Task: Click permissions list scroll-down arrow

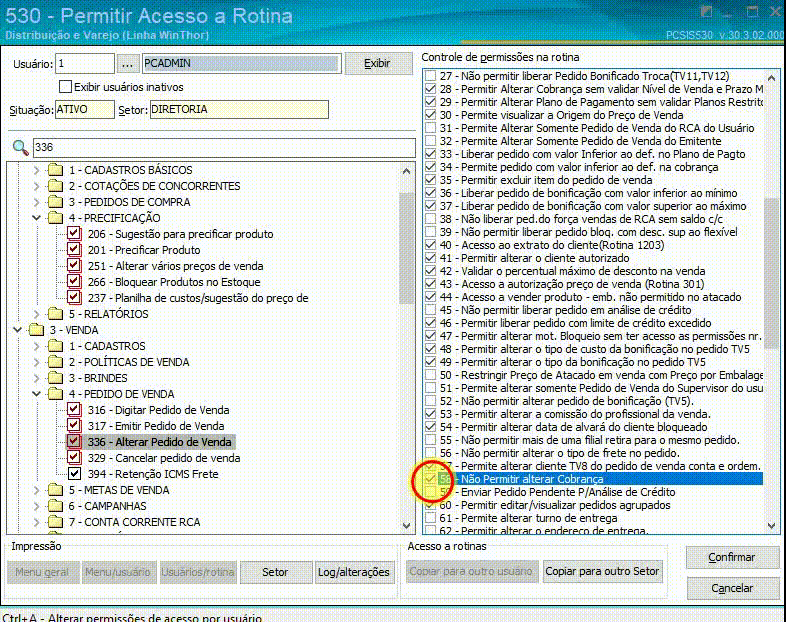Action: pos(771,526)
